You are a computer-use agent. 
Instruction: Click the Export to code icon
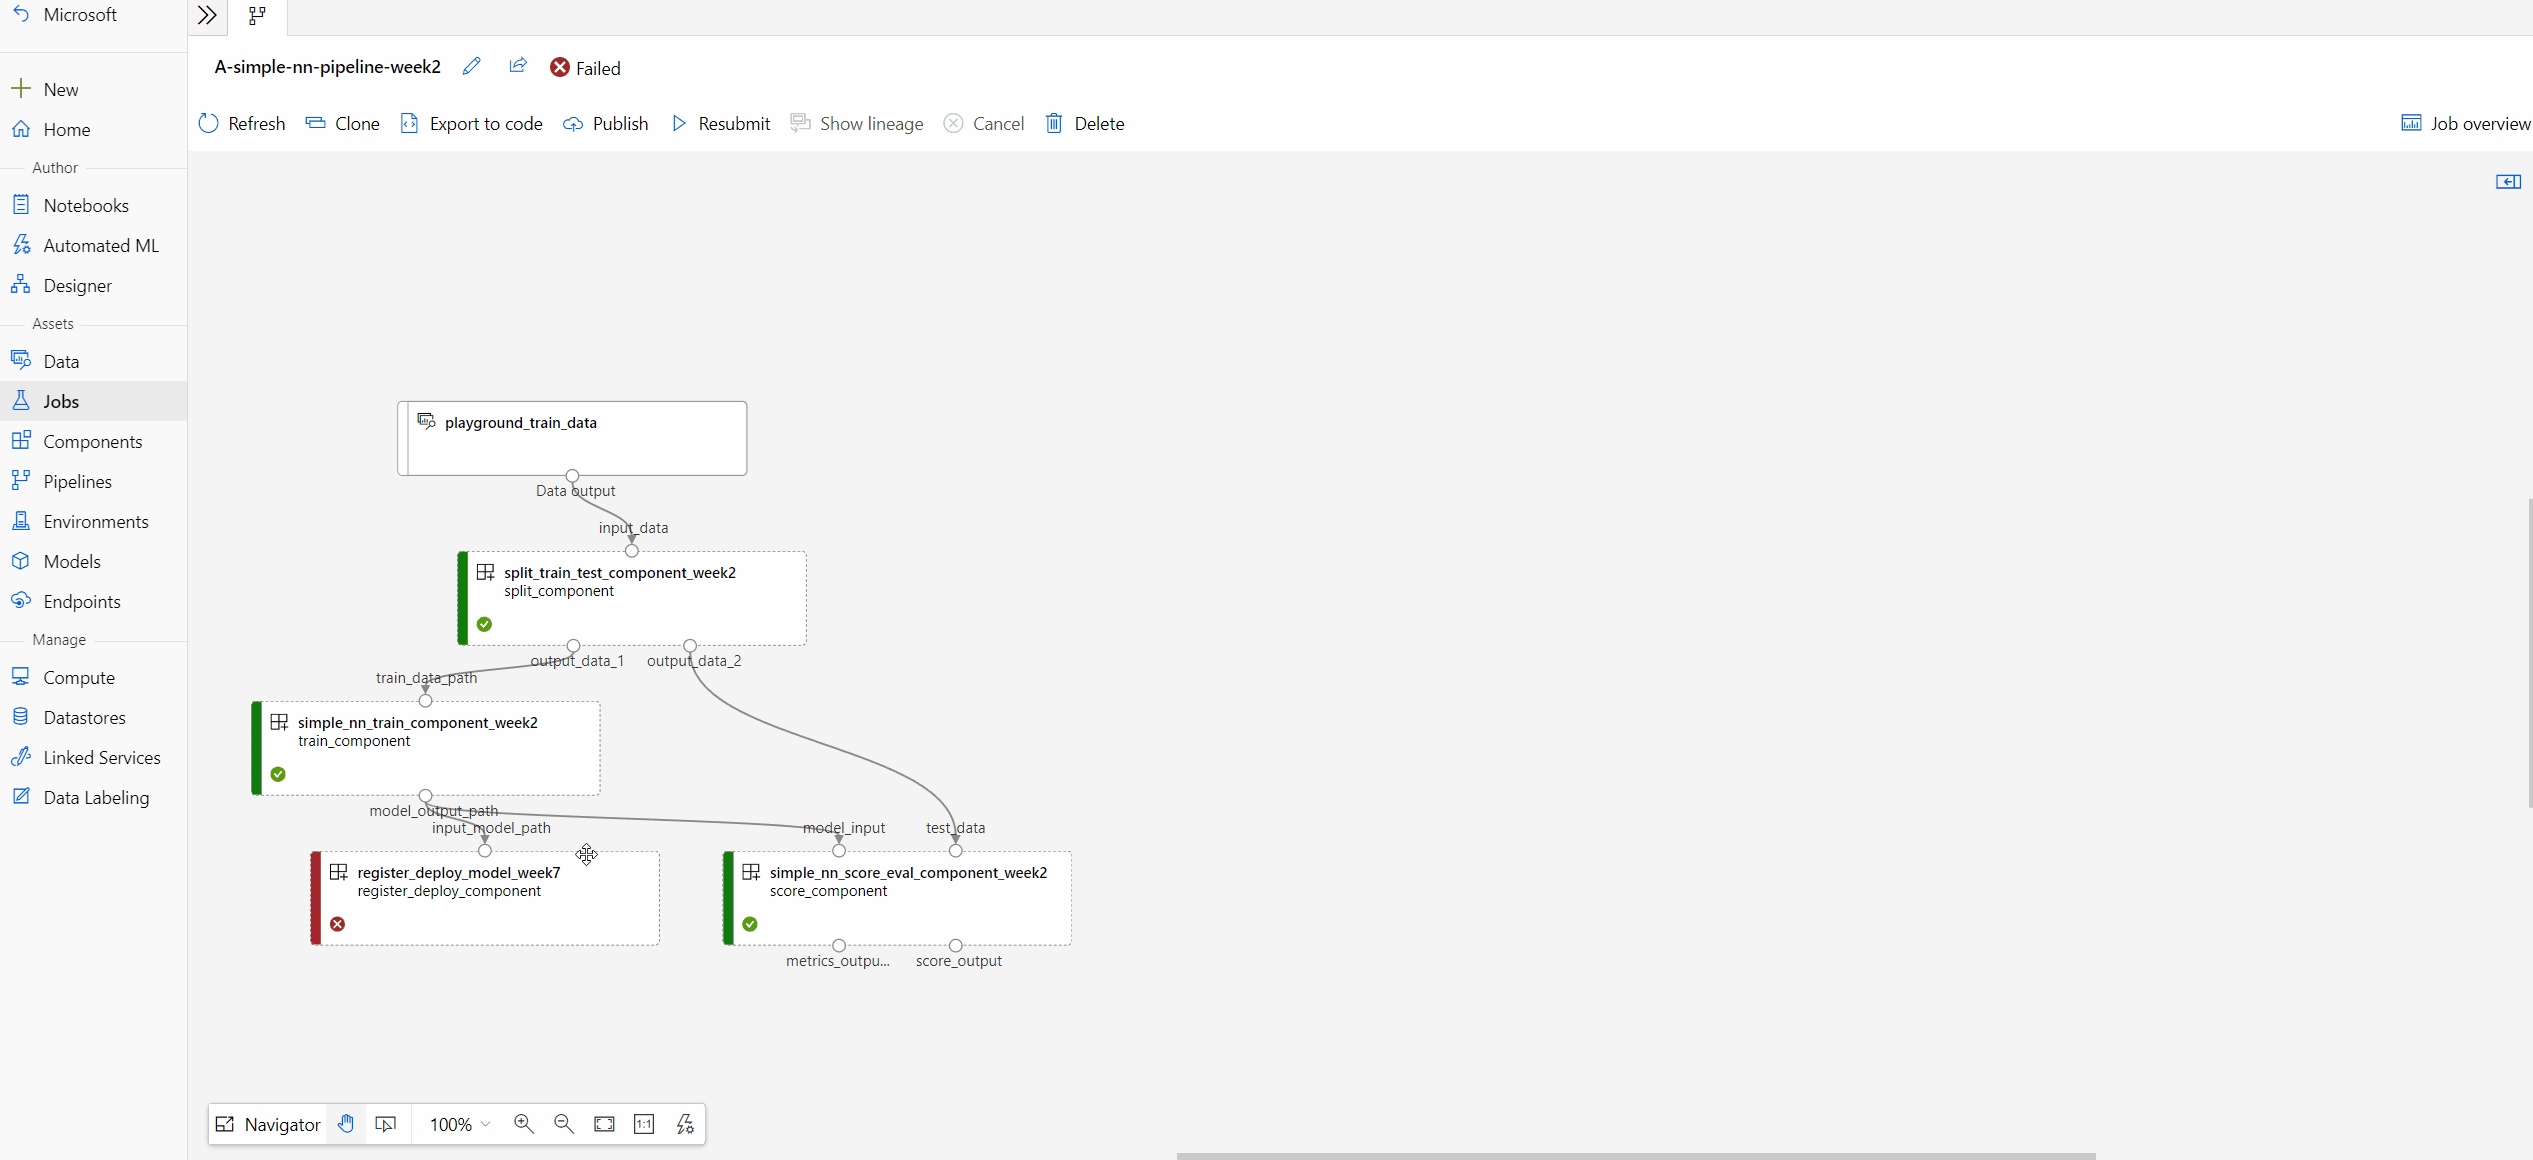(409, 123)
